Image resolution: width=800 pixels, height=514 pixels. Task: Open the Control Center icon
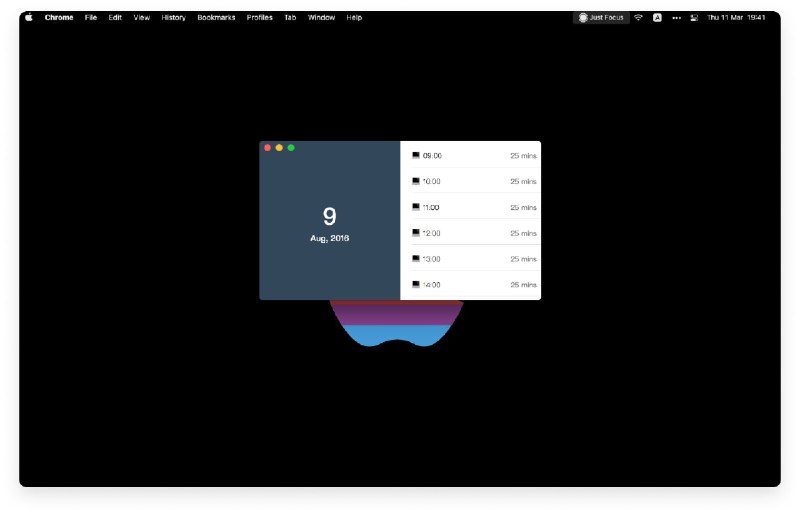(694, 17)
